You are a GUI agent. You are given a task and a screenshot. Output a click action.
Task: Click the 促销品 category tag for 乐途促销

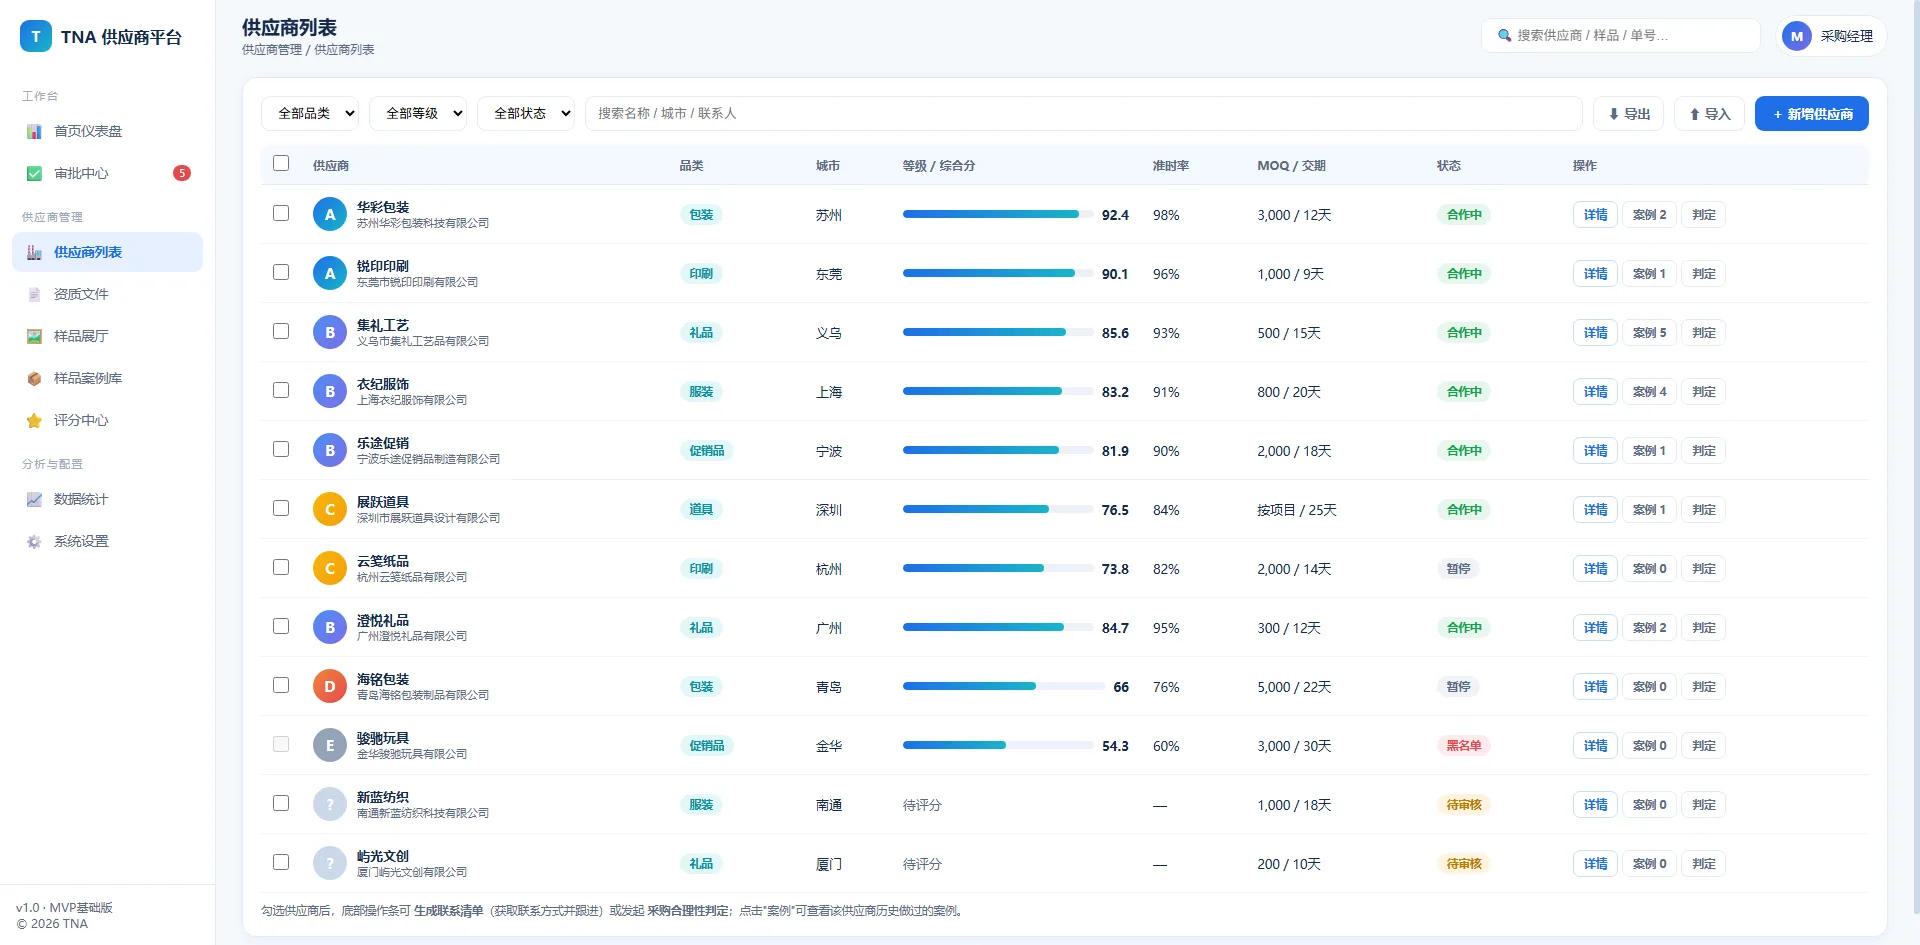706,450
